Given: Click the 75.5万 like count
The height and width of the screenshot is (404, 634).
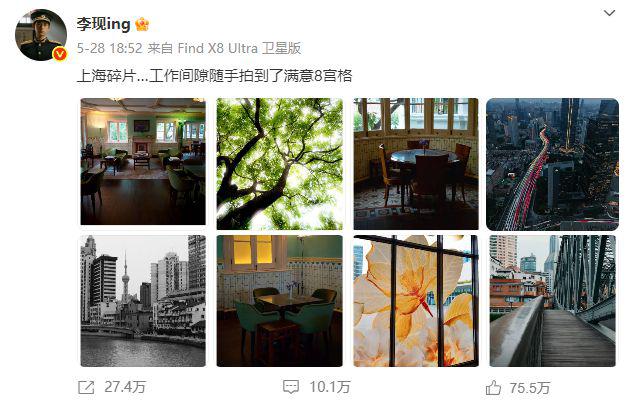Looking at the screenshot, I should click(x=530, y=388).
